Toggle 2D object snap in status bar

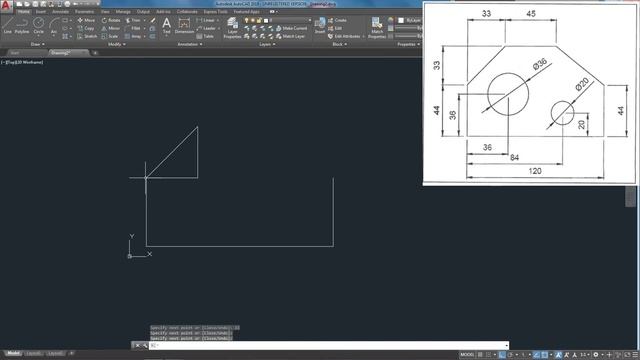click(x=544, y=355)
